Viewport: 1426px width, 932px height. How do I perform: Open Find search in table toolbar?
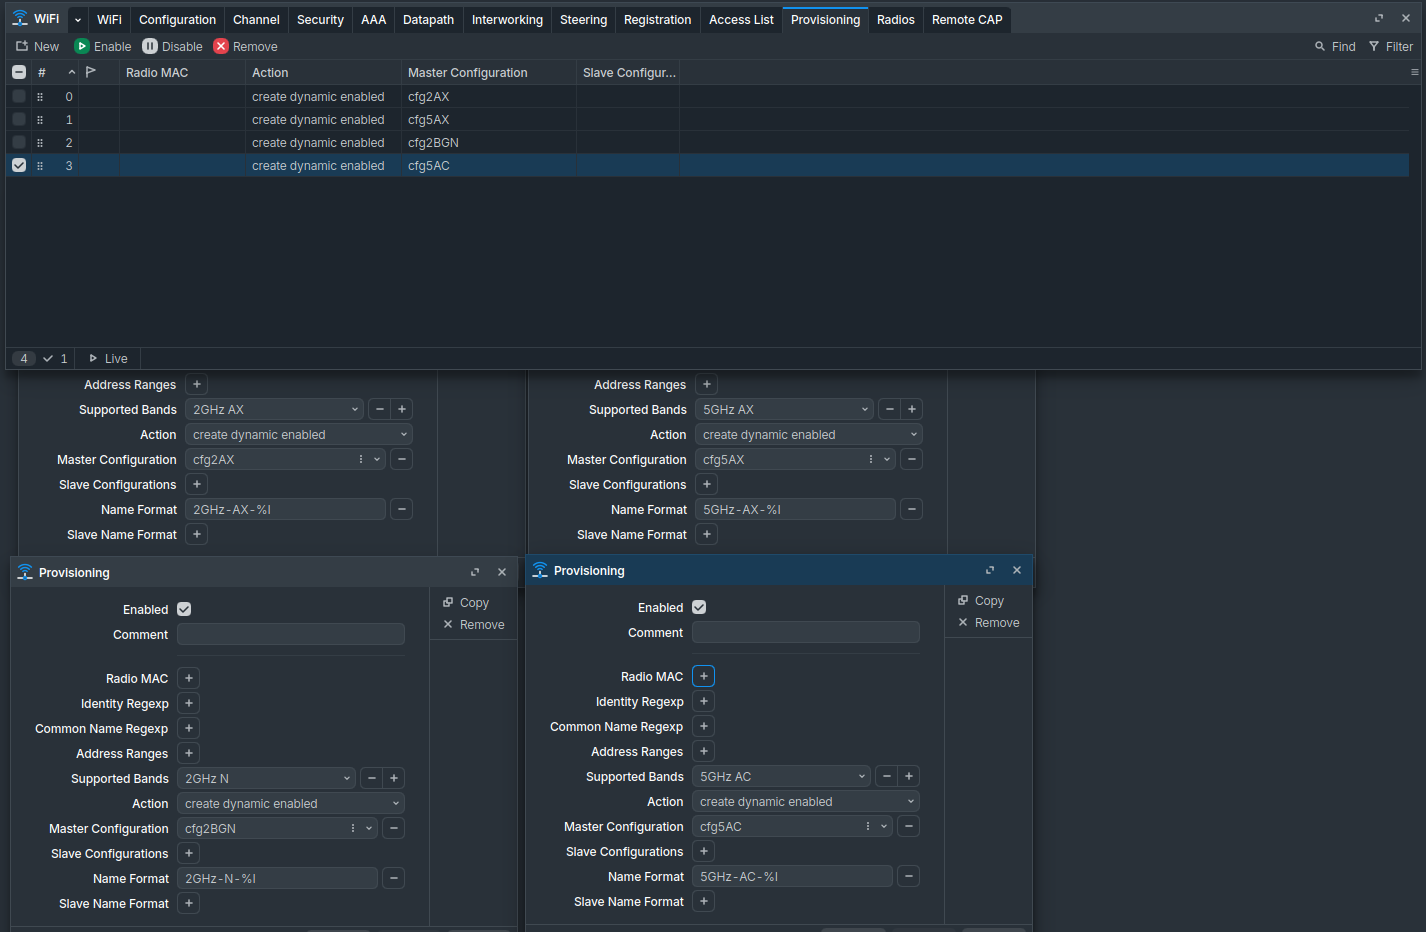(1335, 47)
